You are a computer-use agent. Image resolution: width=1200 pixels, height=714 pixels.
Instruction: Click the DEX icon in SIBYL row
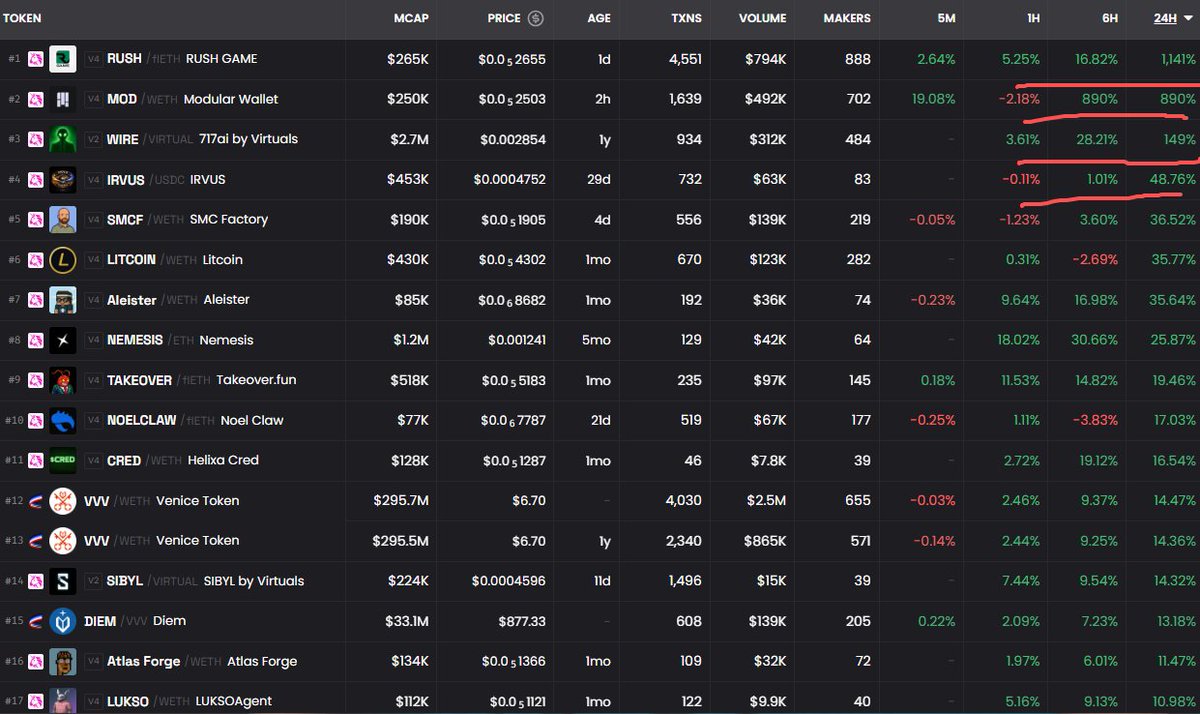[x=35, y=581]
